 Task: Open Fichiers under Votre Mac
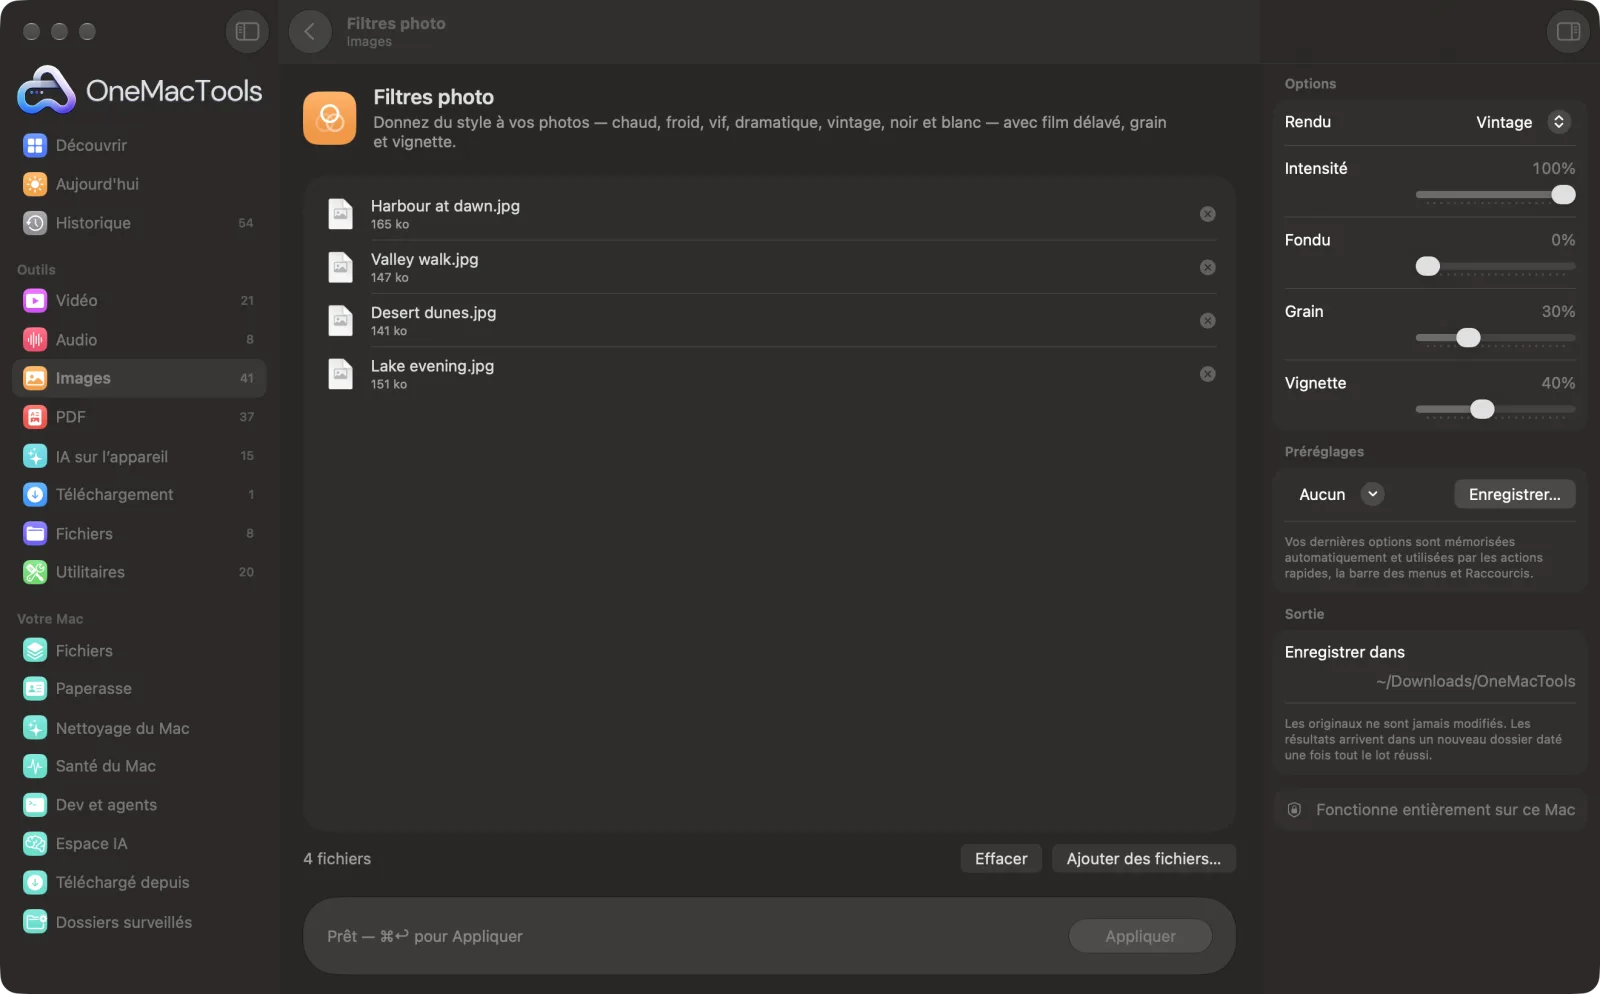139,651
